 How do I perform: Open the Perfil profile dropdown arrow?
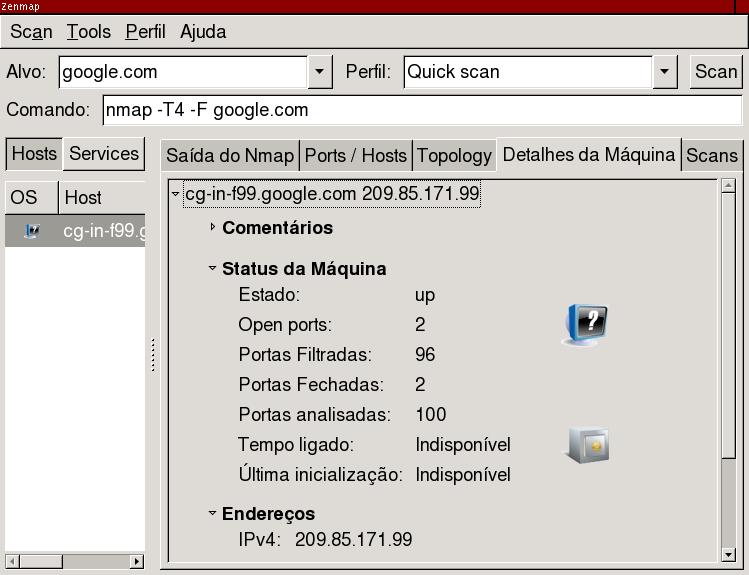(x=664, y=72)
